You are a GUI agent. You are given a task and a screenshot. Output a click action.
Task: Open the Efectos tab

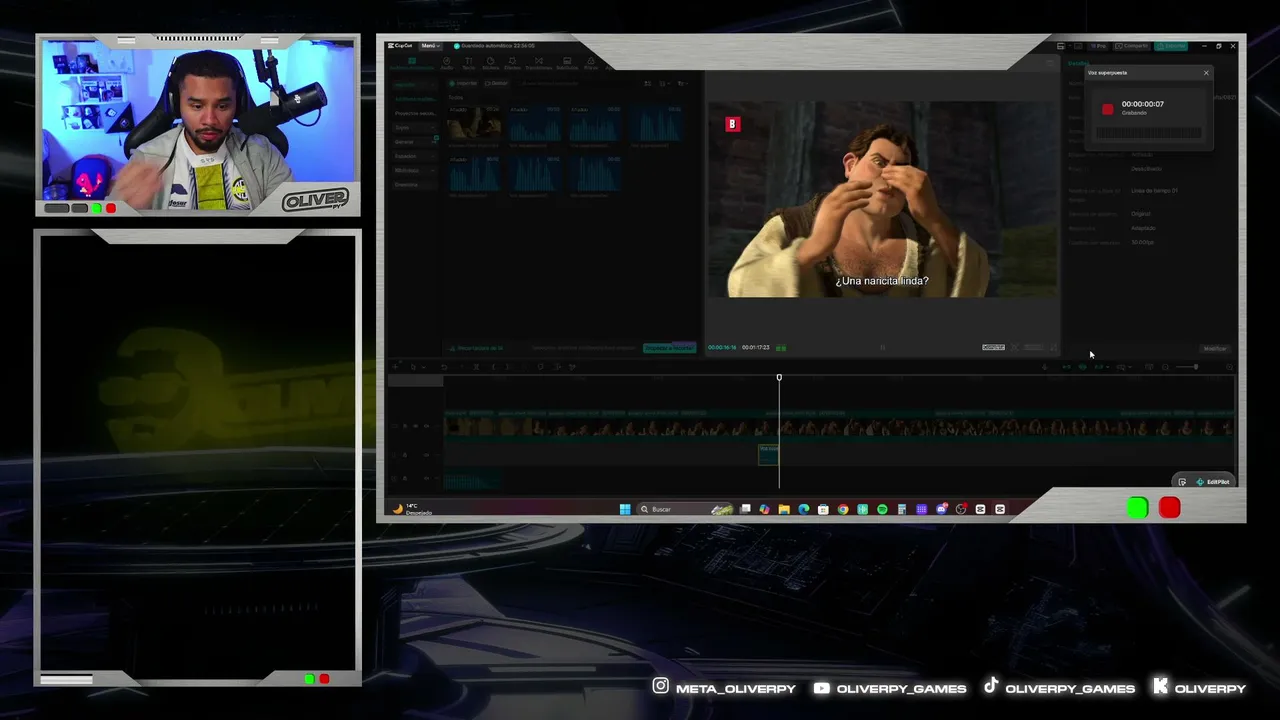coord(512,63)
